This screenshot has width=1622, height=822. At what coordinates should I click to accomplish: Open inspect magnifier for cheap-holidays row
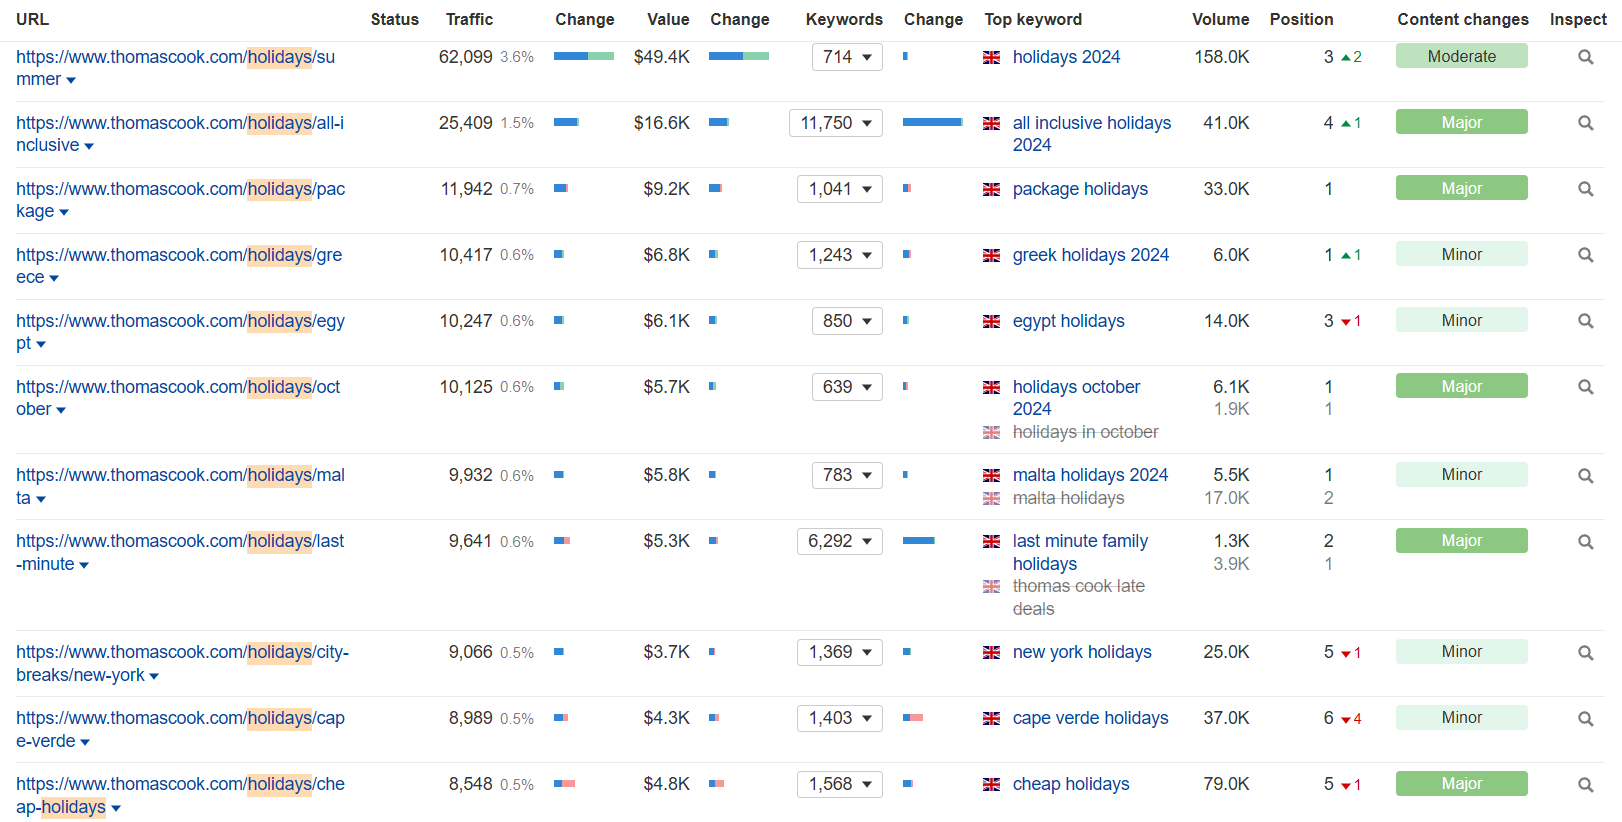1585,785
